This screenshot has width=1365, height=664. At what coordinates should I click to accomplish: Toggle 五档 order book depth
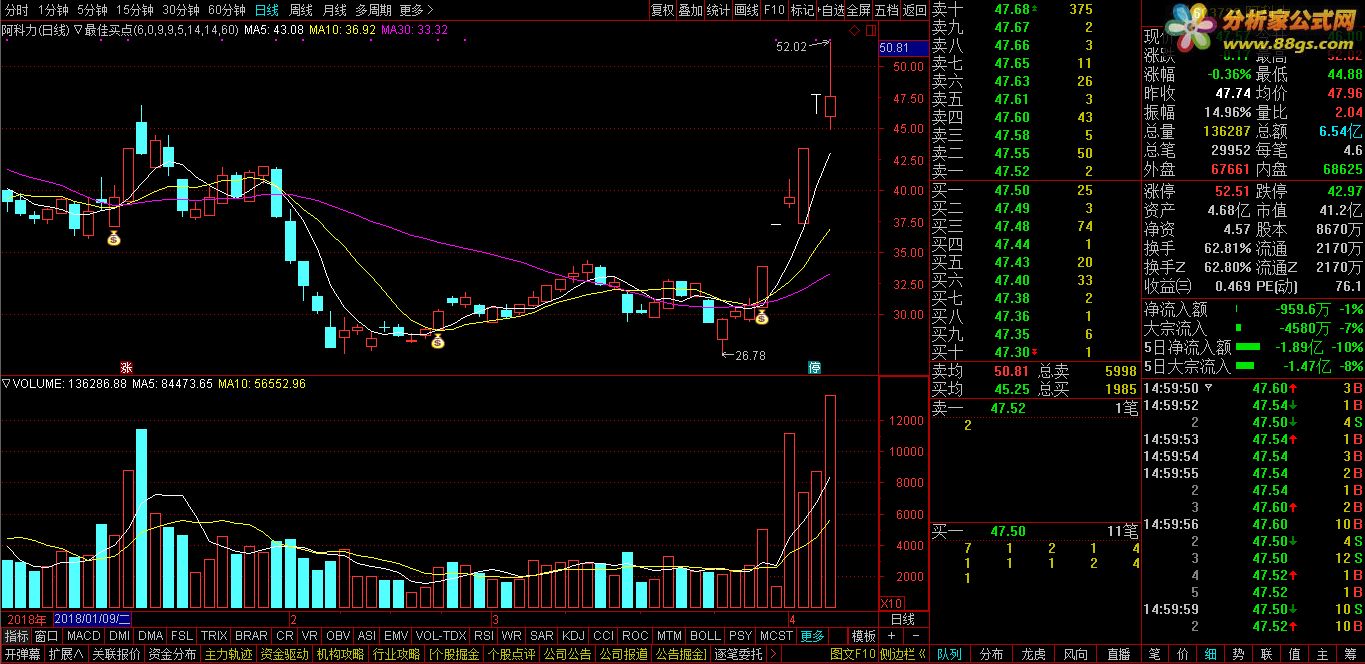[x=887, y=10]
